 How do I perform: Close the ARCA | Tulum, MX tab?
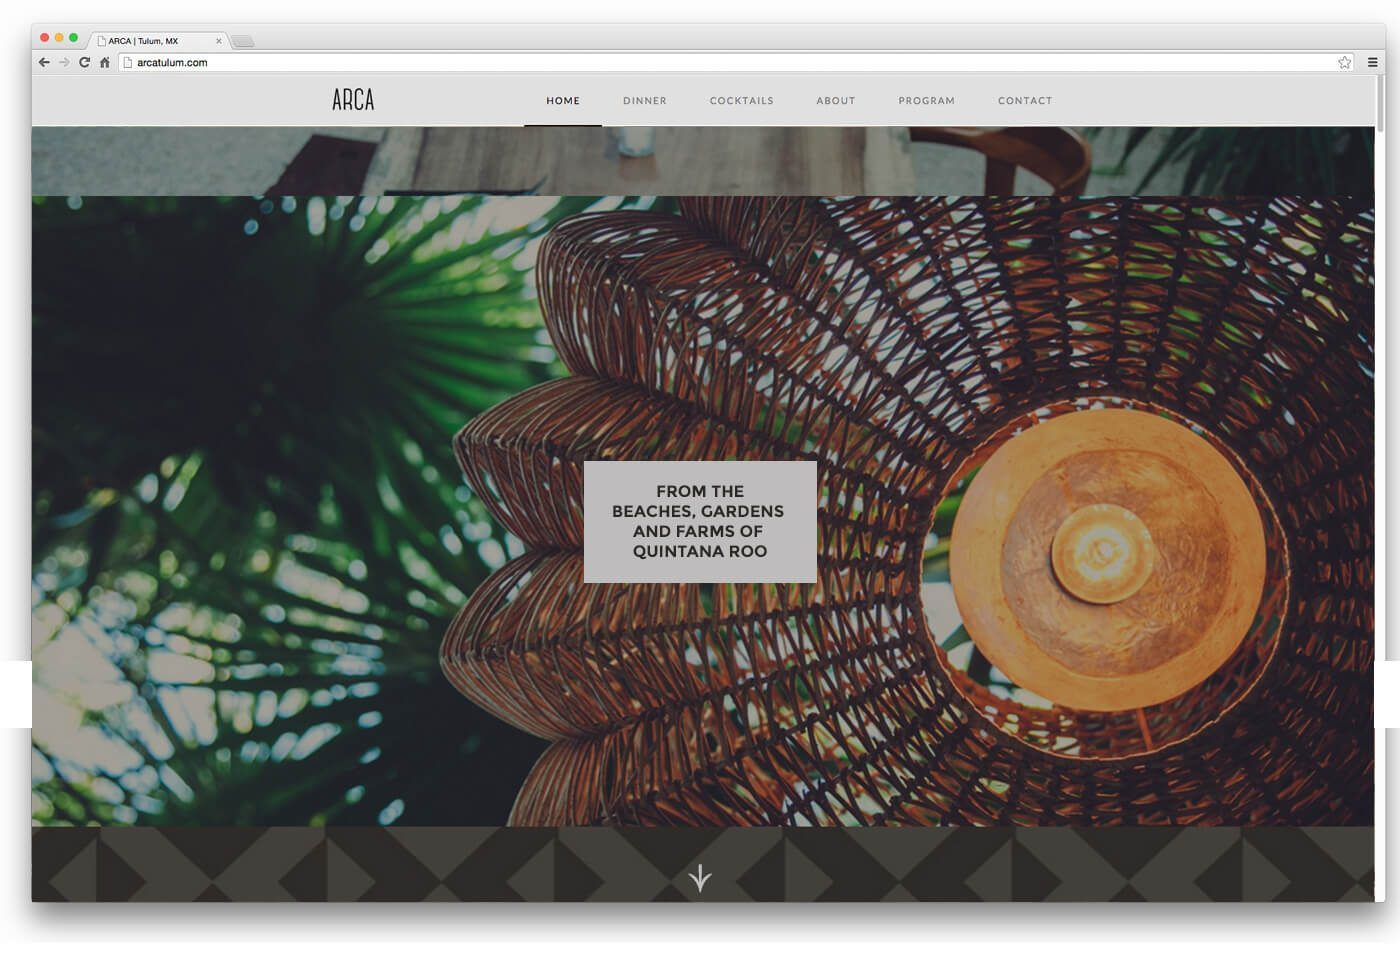pos(219,41)
